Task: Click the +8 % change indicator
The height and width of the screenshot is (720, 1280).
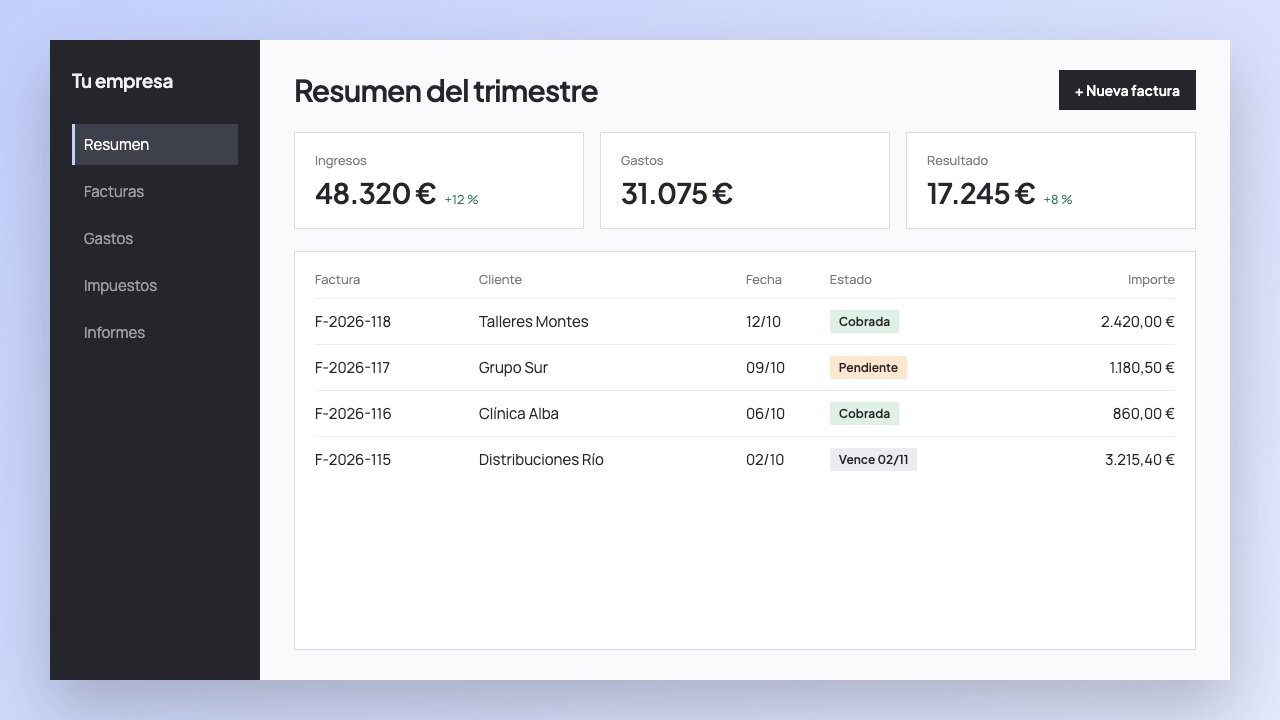Action: pyautogui.click(x=1057, y=199)
